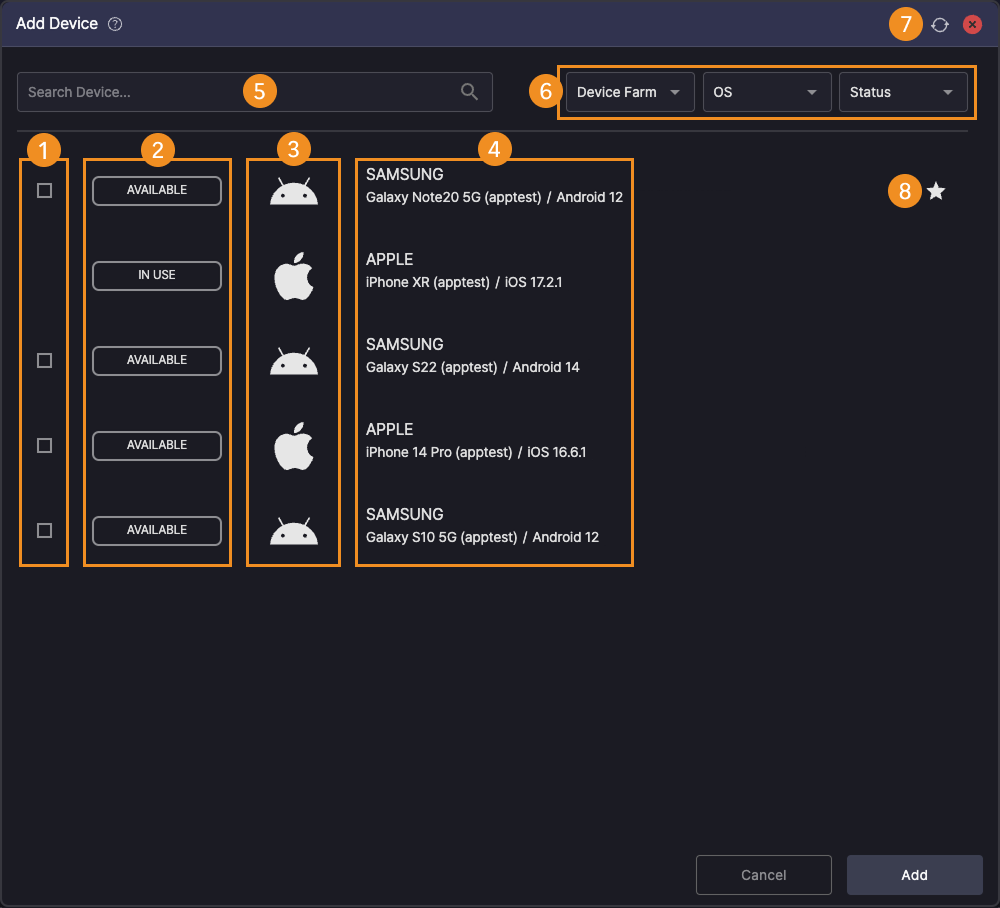Click the Android icon for Galaxy S10 5G
Viewport: 1000px width, 908px height.
pyautogui.click(x=294, y=532)
